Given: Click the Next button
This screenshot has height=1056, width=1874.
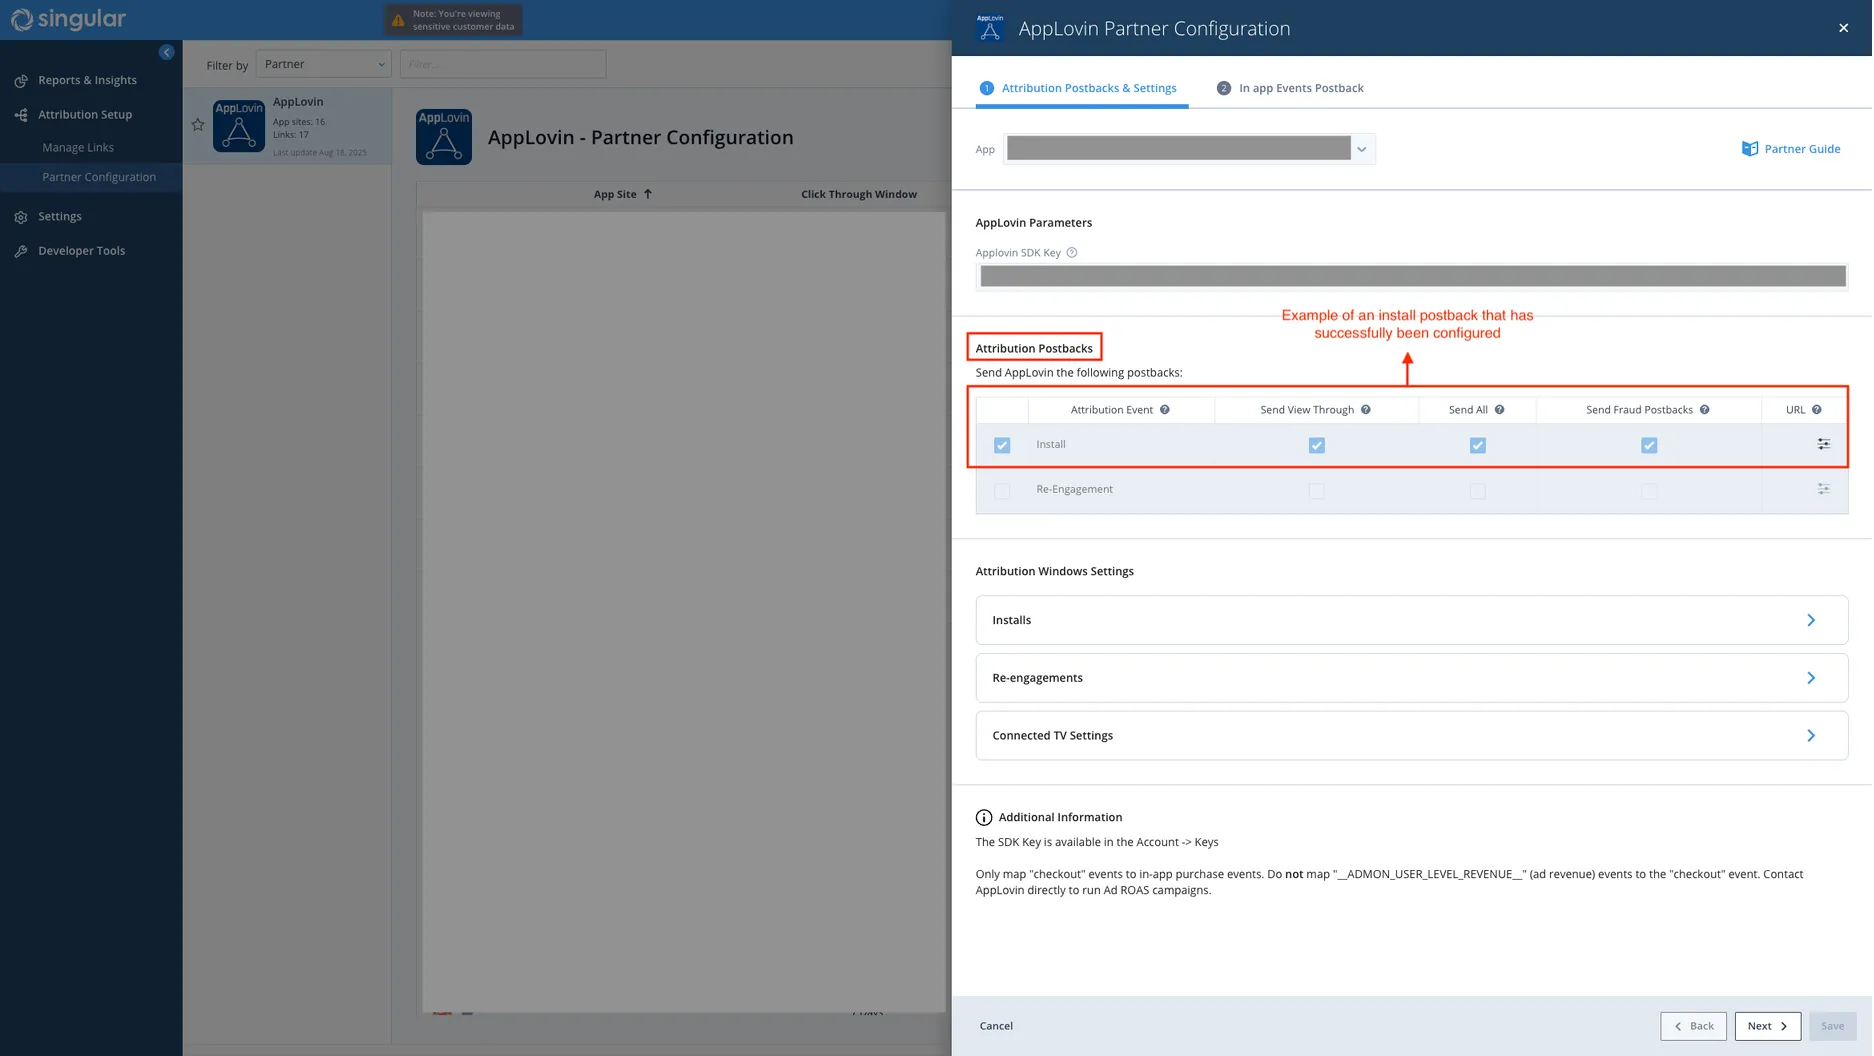Looking at the screenshot, I should 1766,1025.
